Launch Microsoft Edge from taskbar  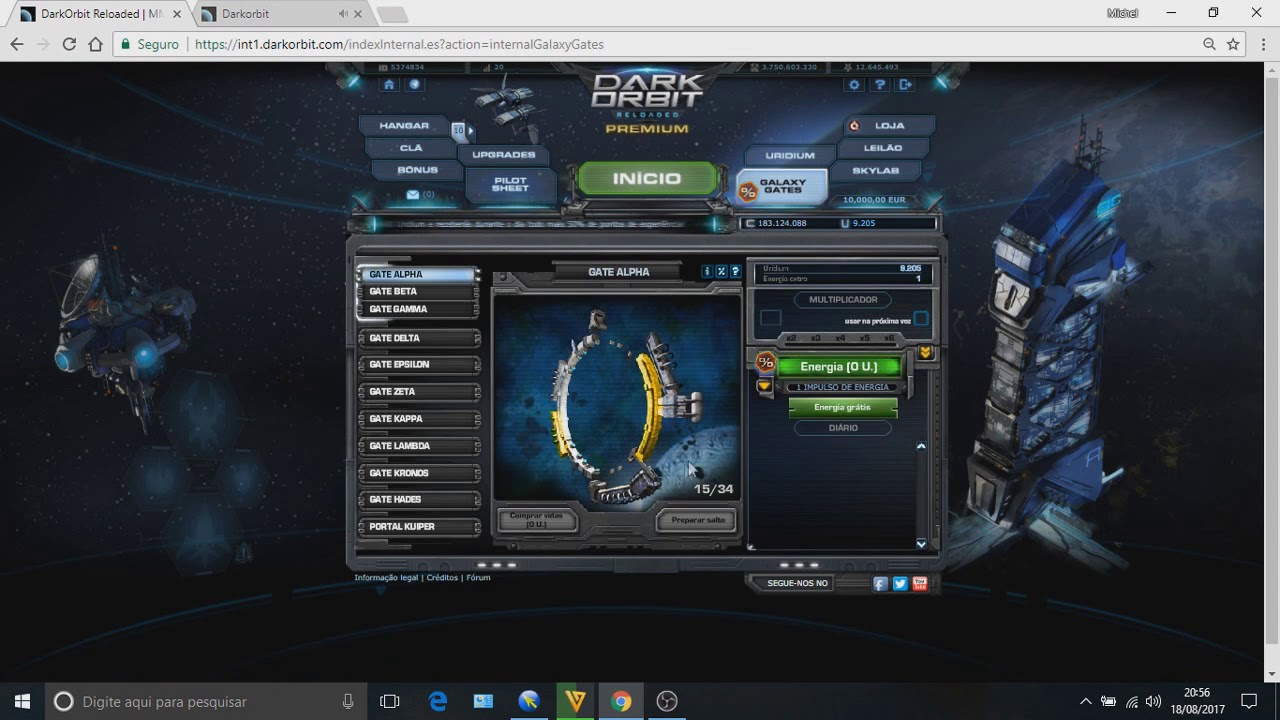[438, 701]
